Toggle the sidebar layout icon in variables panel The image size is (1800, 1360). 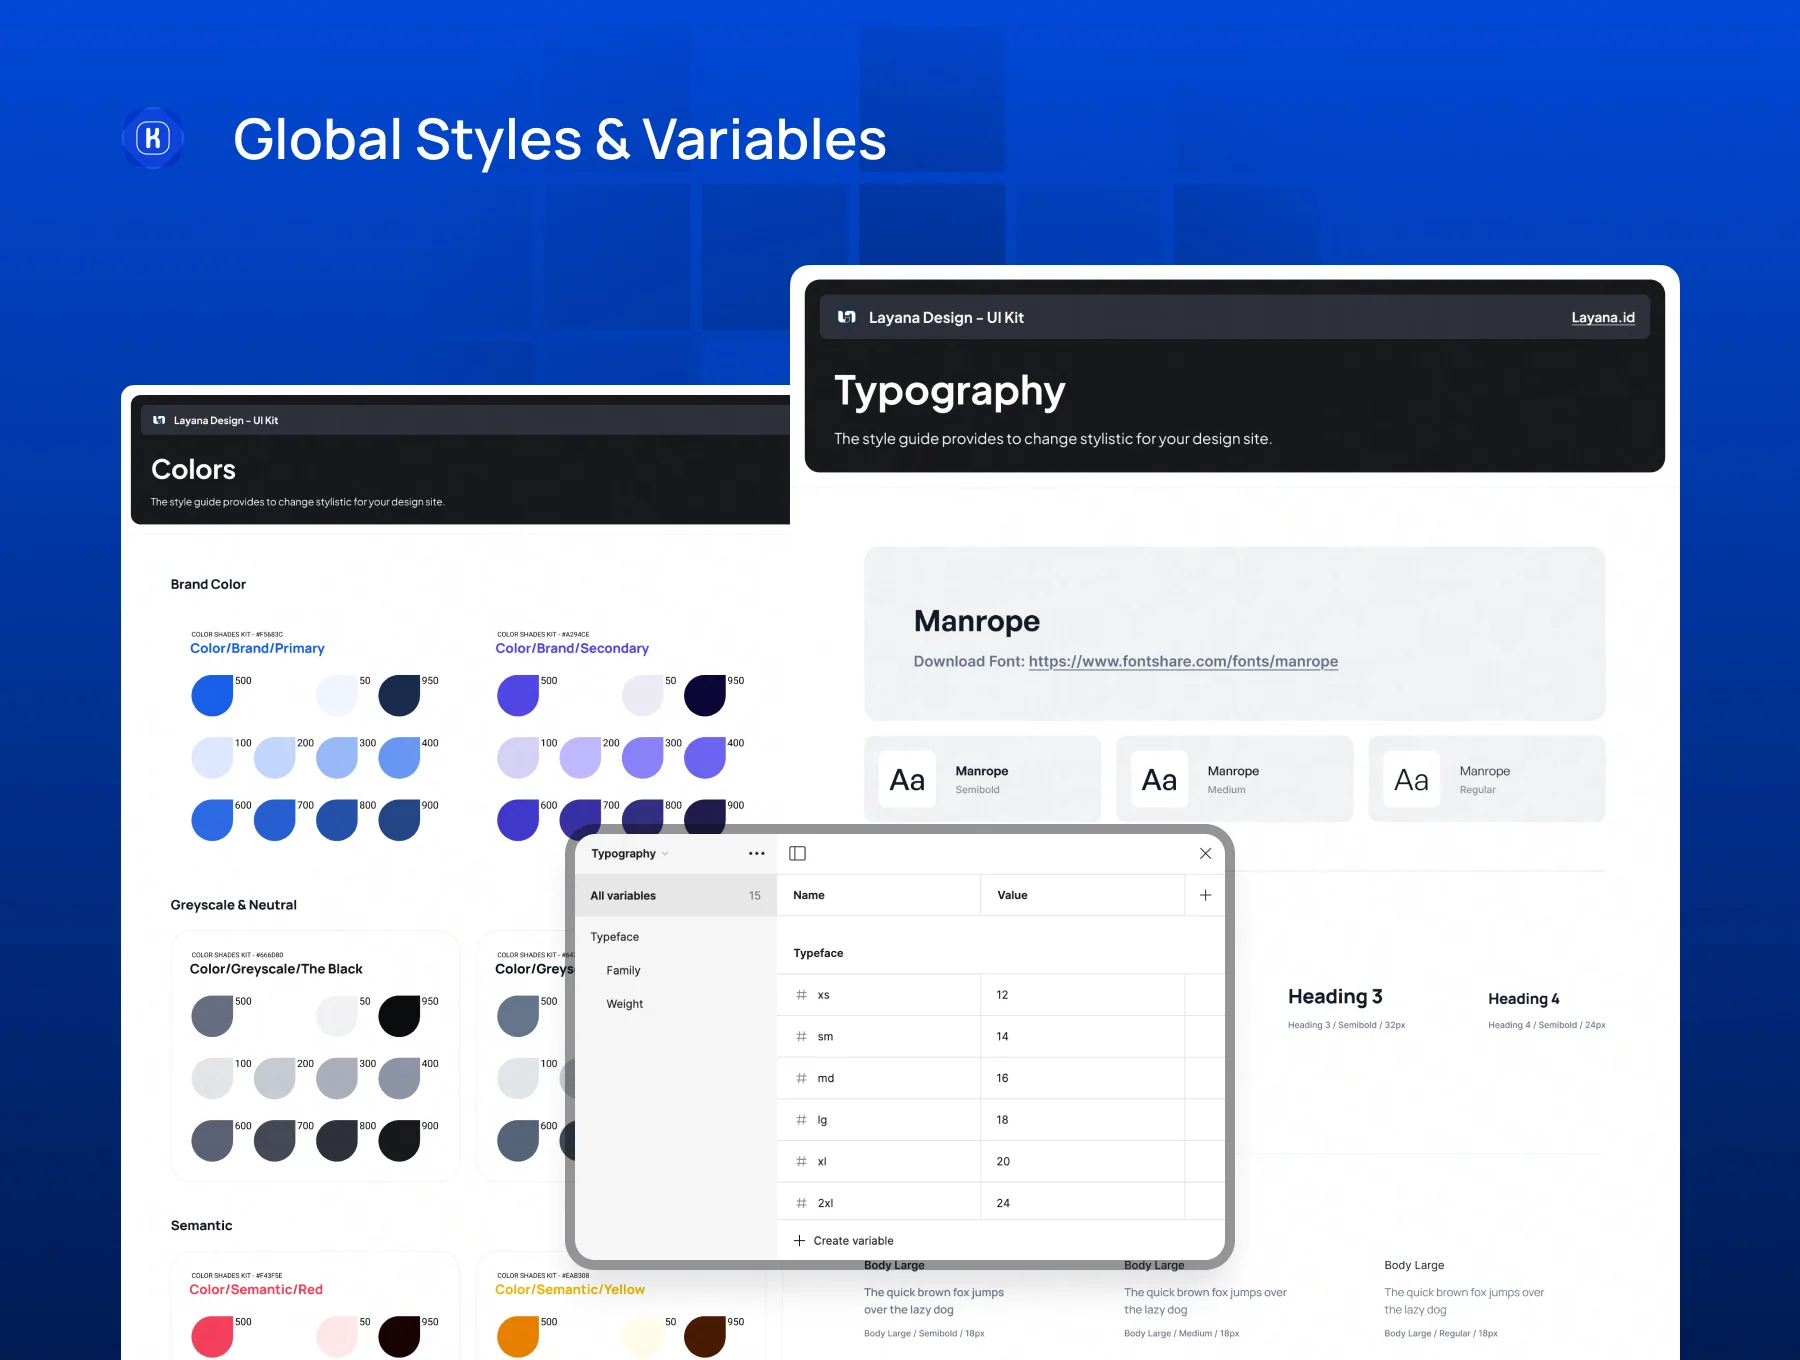[x=797, y=853]
